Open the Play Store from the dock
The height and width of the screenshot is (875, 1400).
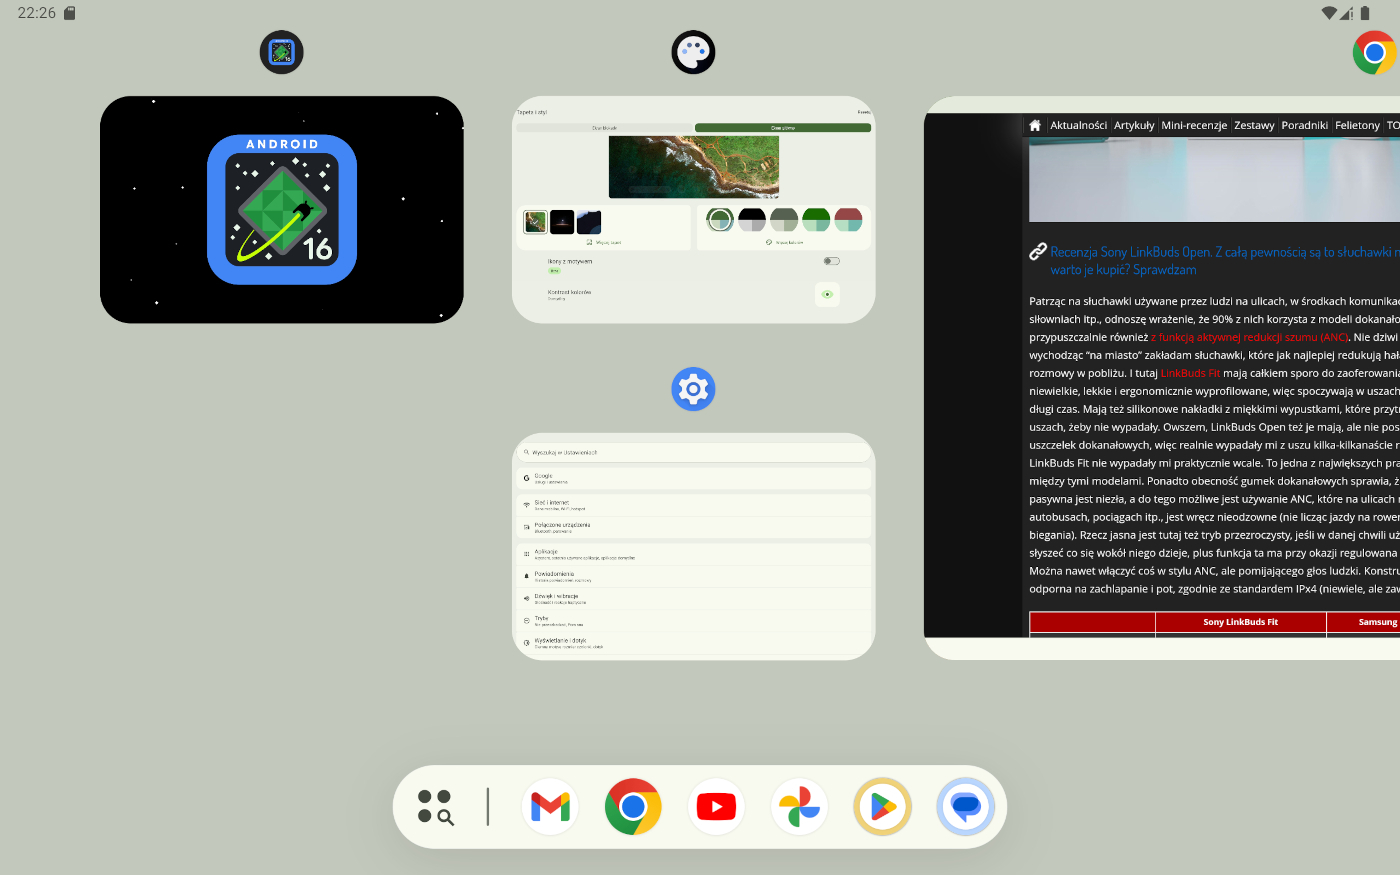click(882, 807)
